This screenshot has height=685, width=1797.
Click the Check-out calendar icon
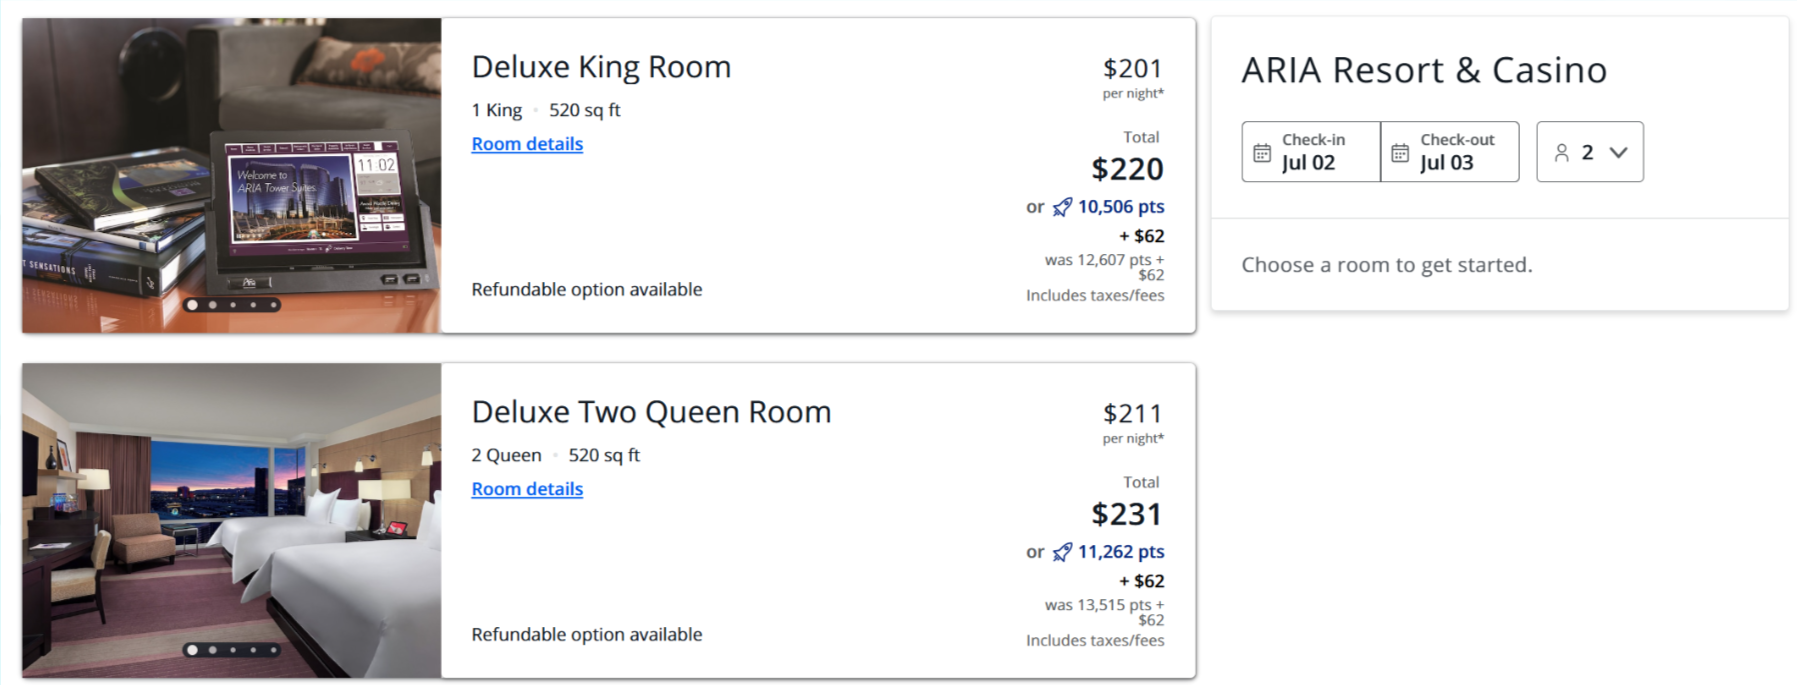coord(1400,153)
